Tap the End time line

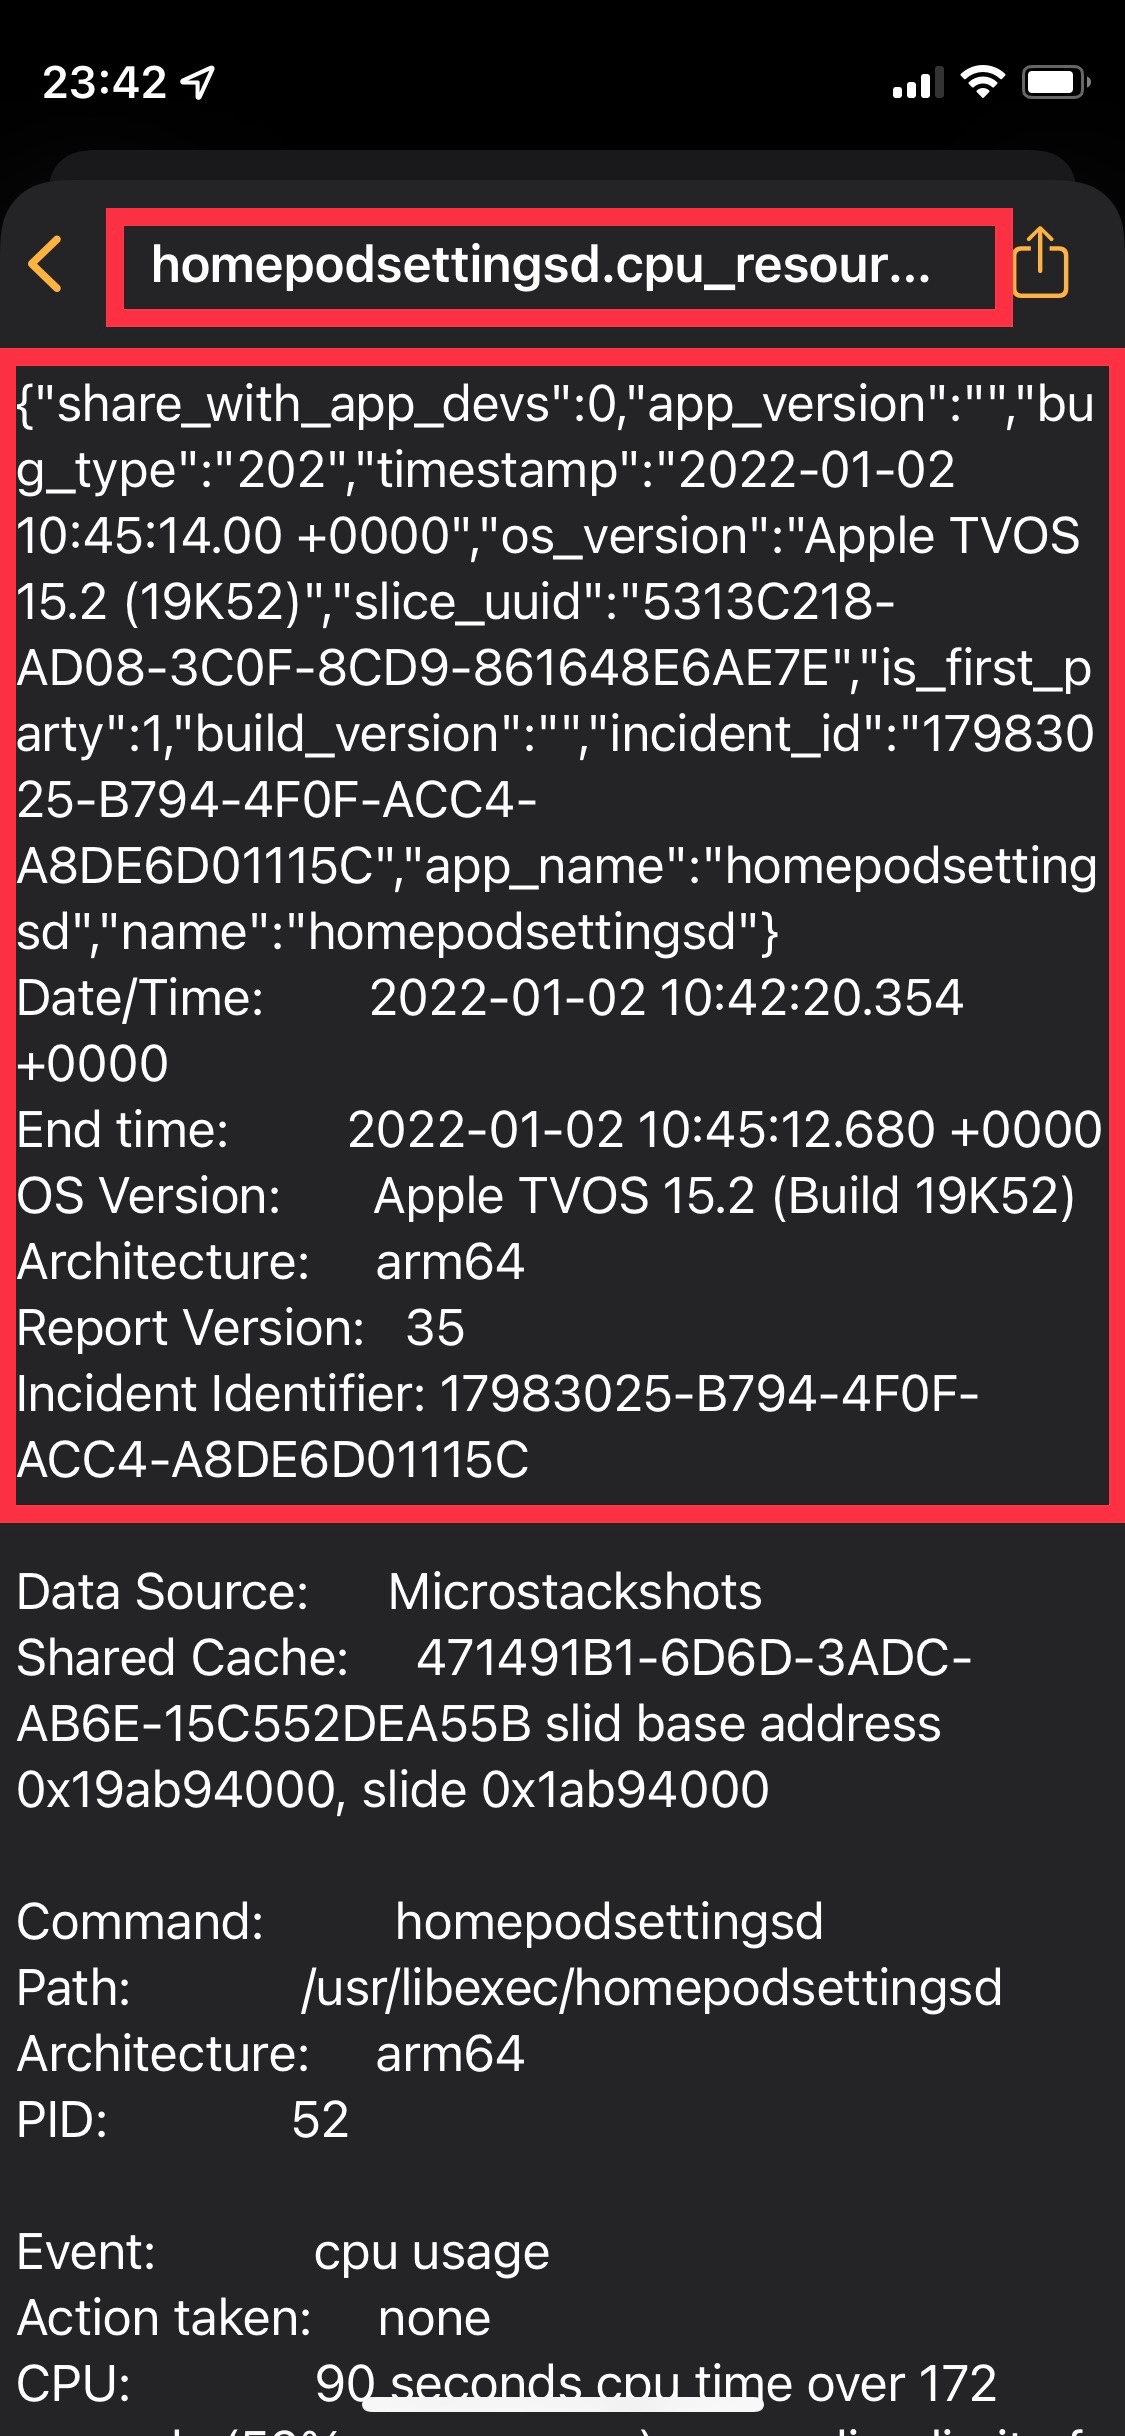[558, 1130]
